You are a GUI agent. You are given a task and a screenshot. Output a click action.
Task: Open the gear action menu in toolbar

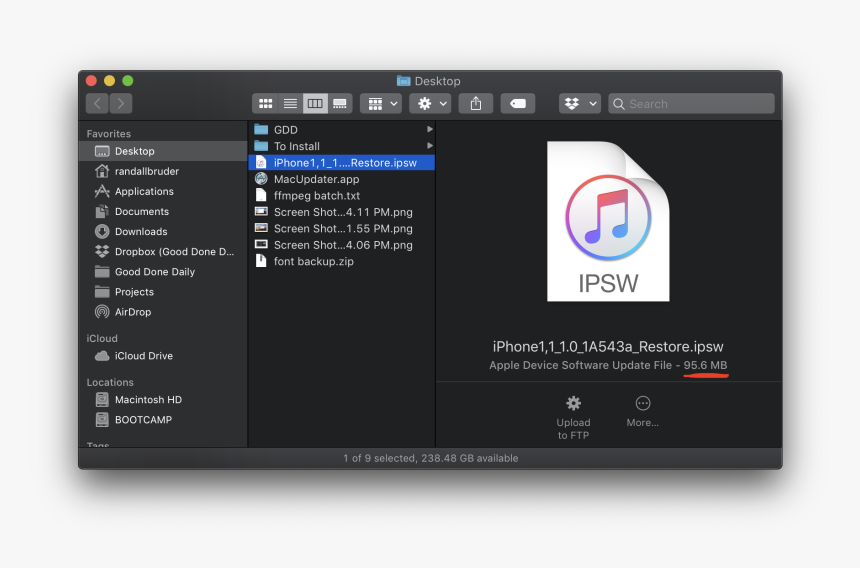431,104
